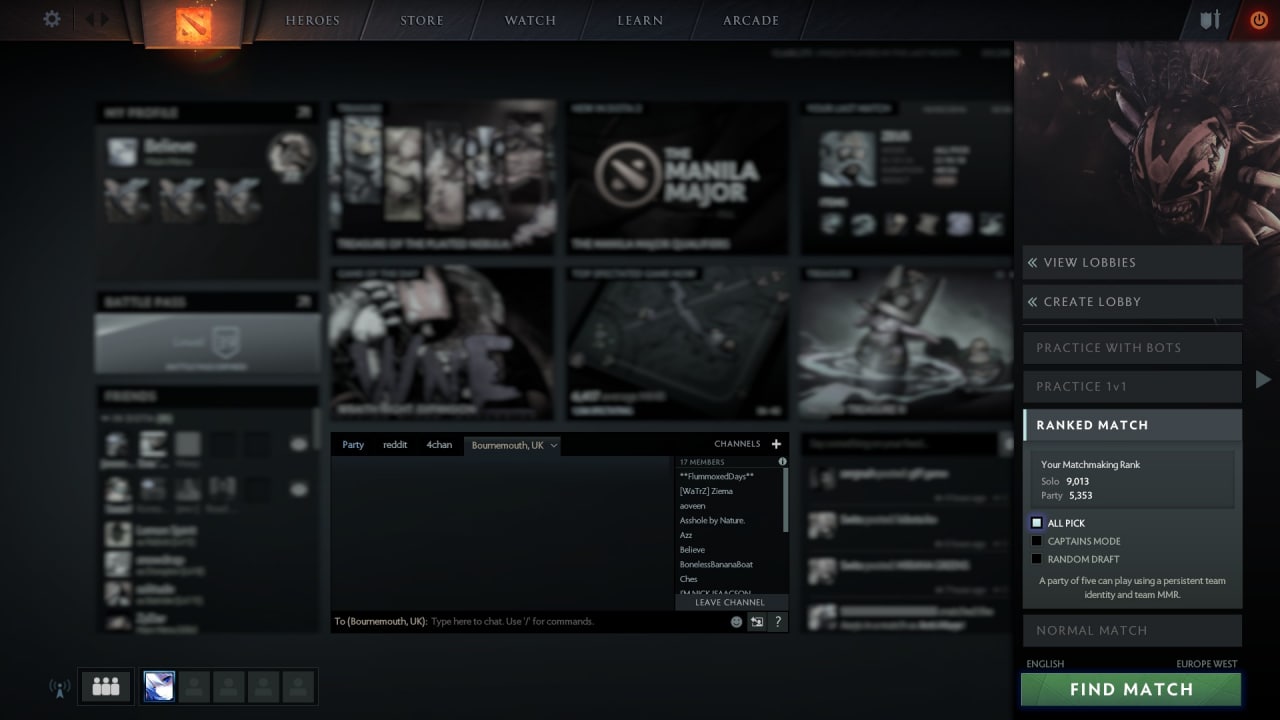This screenshot has height=720, width=1280.
Task: Open The Manila Major news tile
Action: point(677,178)
